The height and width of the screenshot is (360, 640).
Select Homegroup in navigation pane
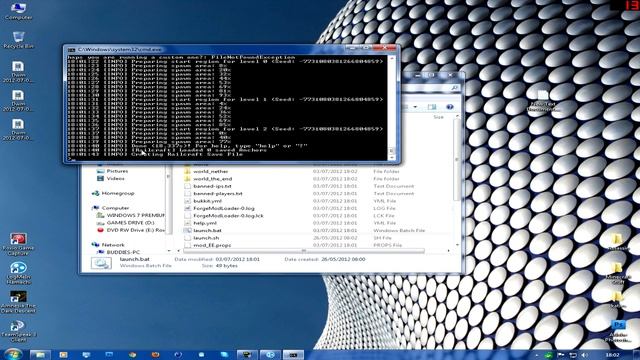coord(118,193)
